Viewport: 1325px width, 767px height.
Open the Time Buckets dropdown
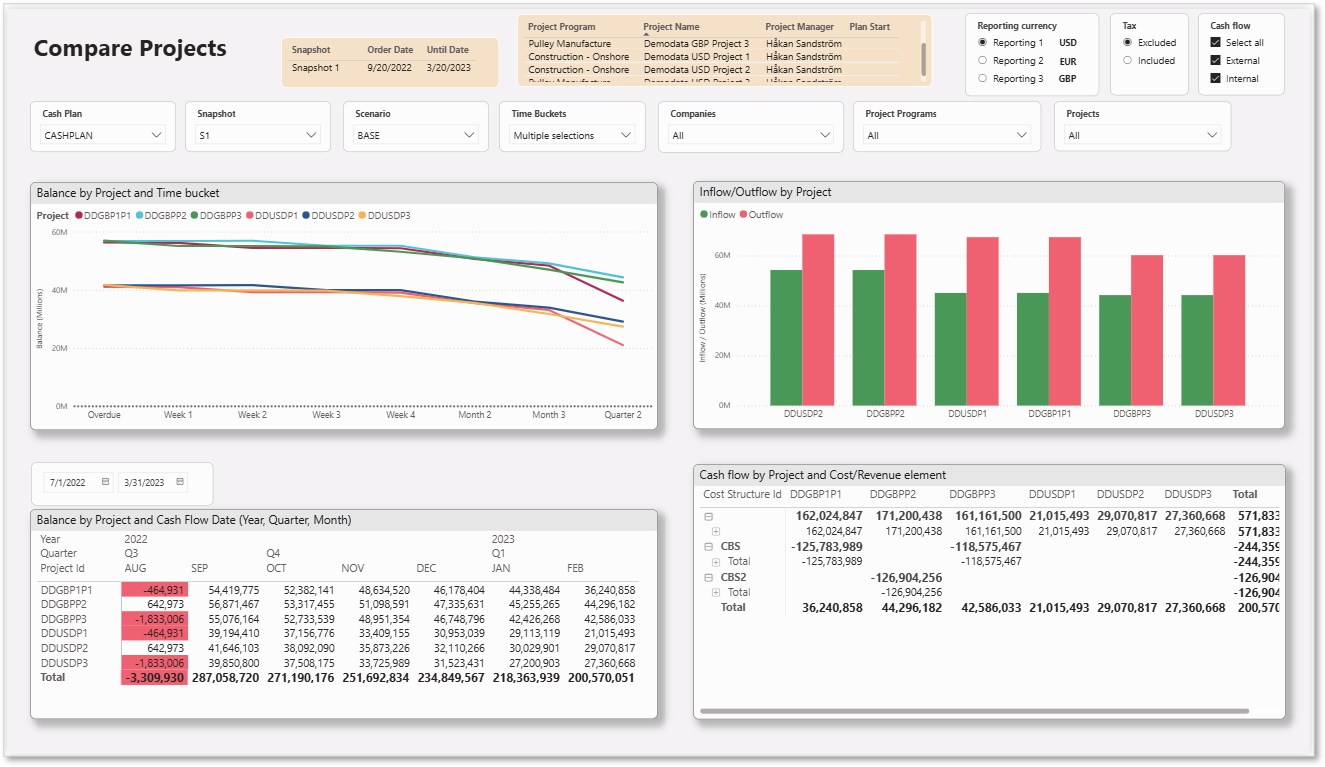point(572,135)
